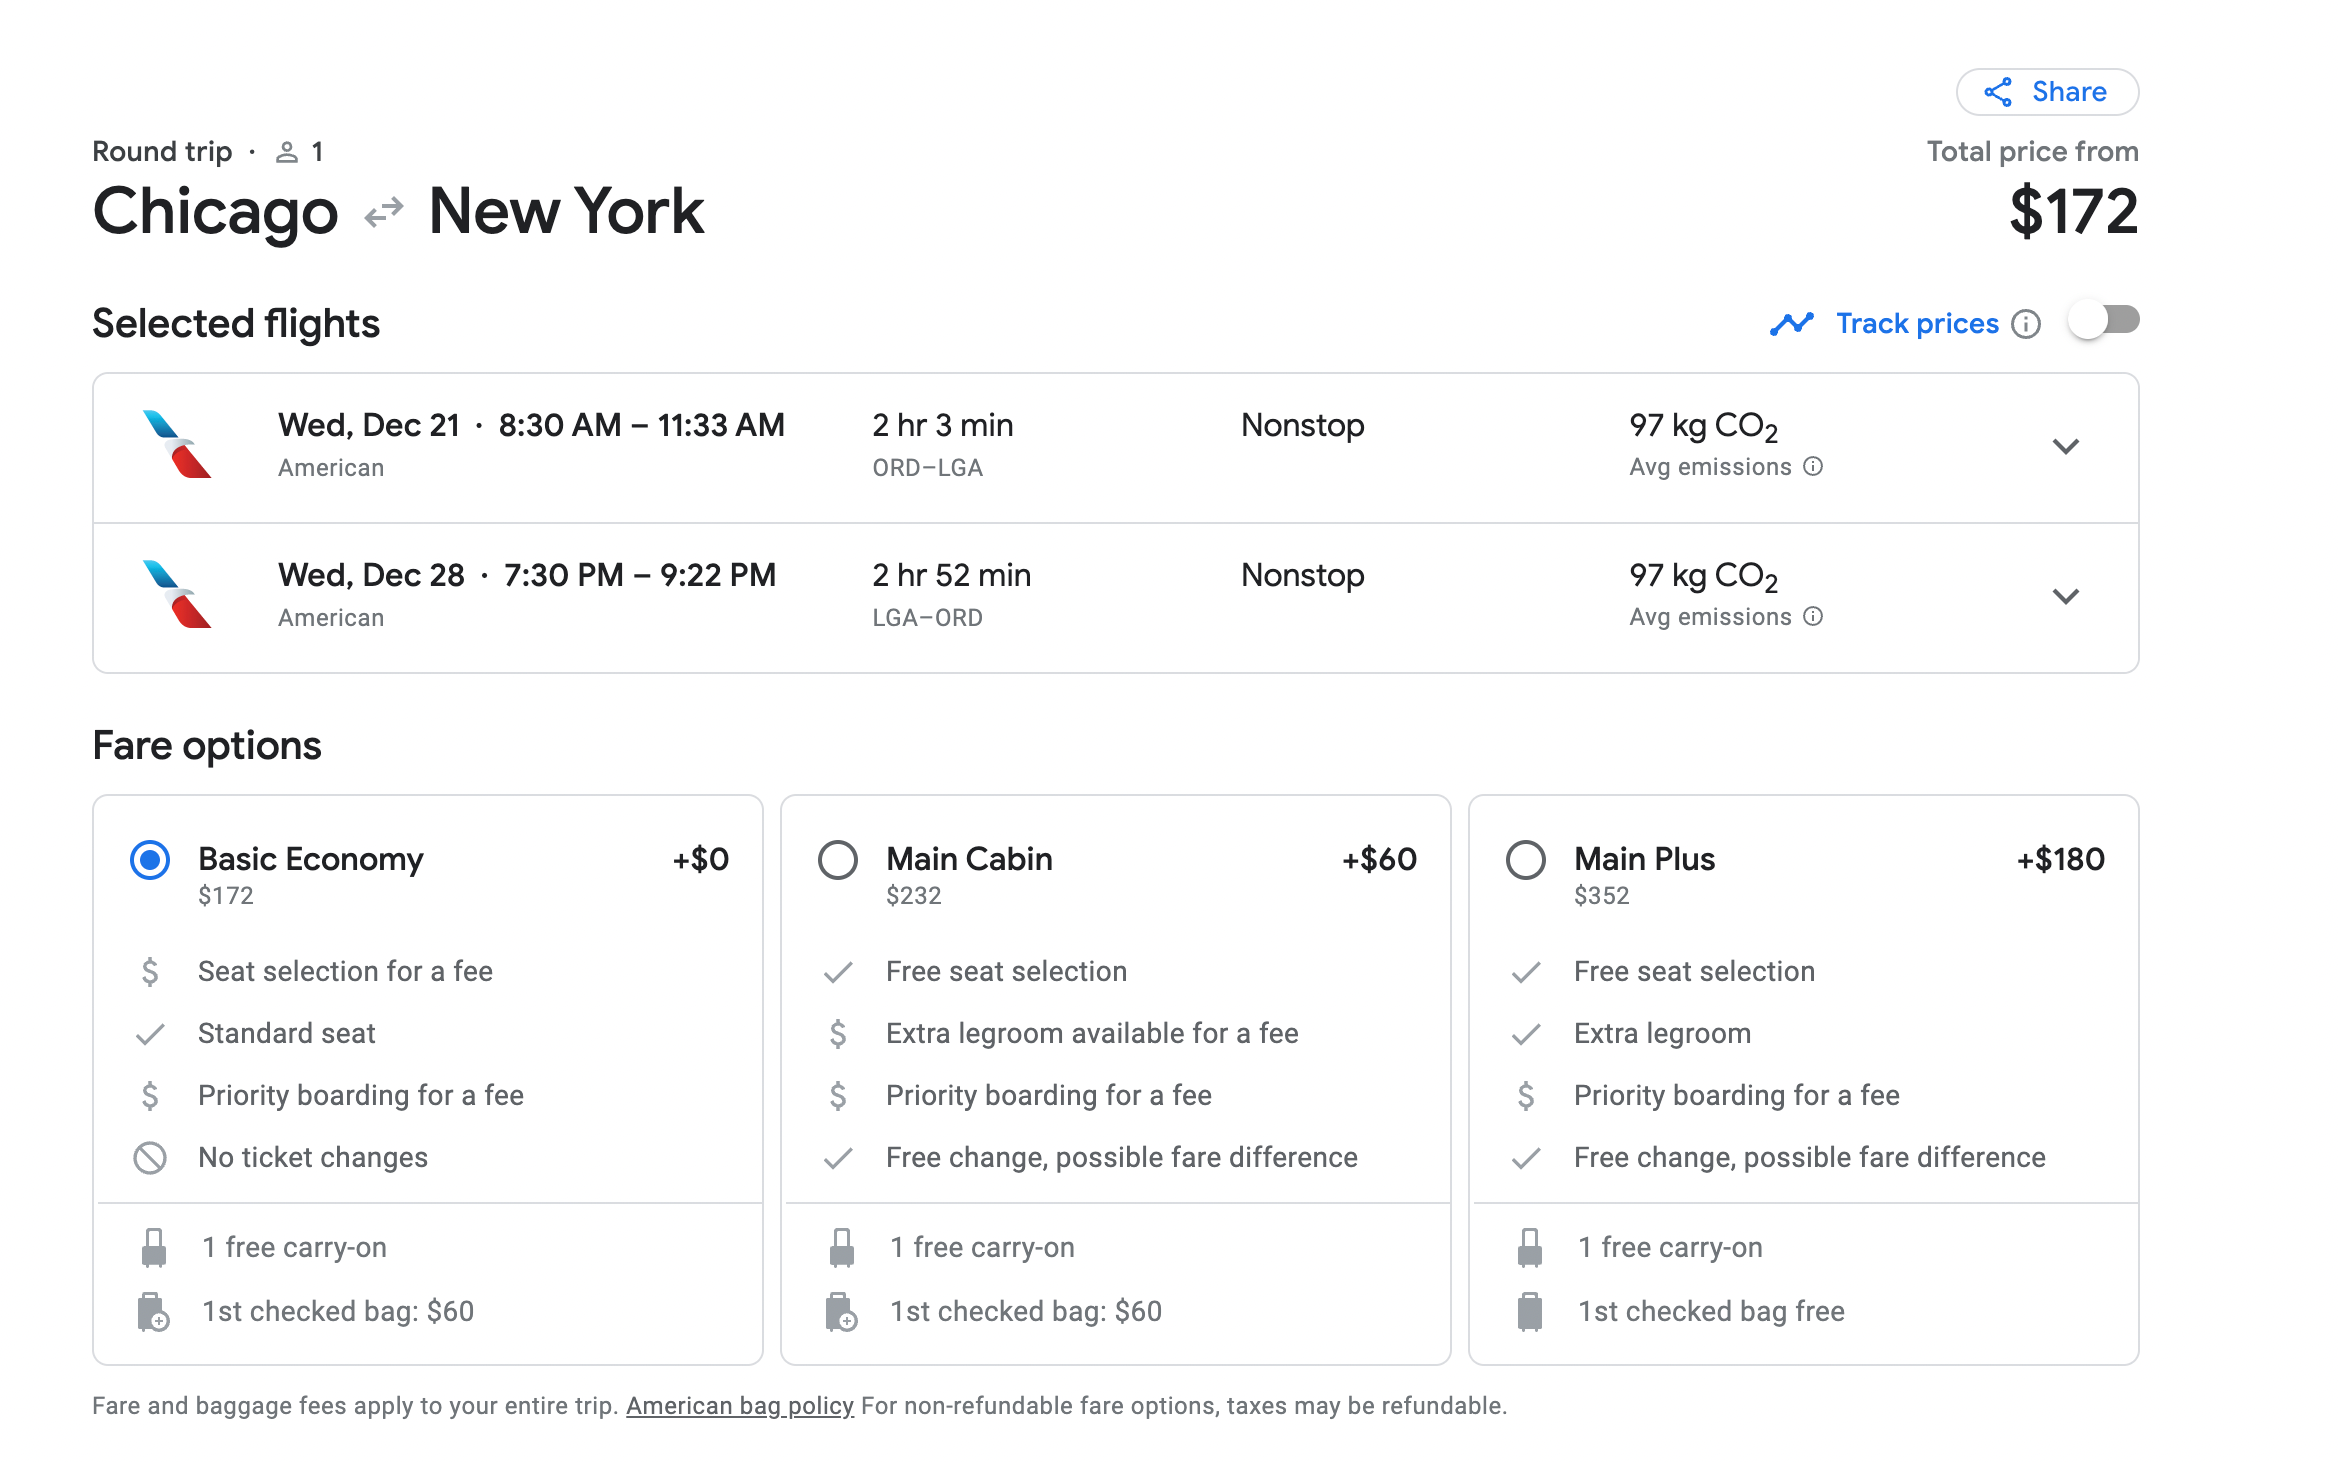This screenshot has width=2338, height=1462.
Task: Click the $172 total price heading
Action: pos(2073,212)
